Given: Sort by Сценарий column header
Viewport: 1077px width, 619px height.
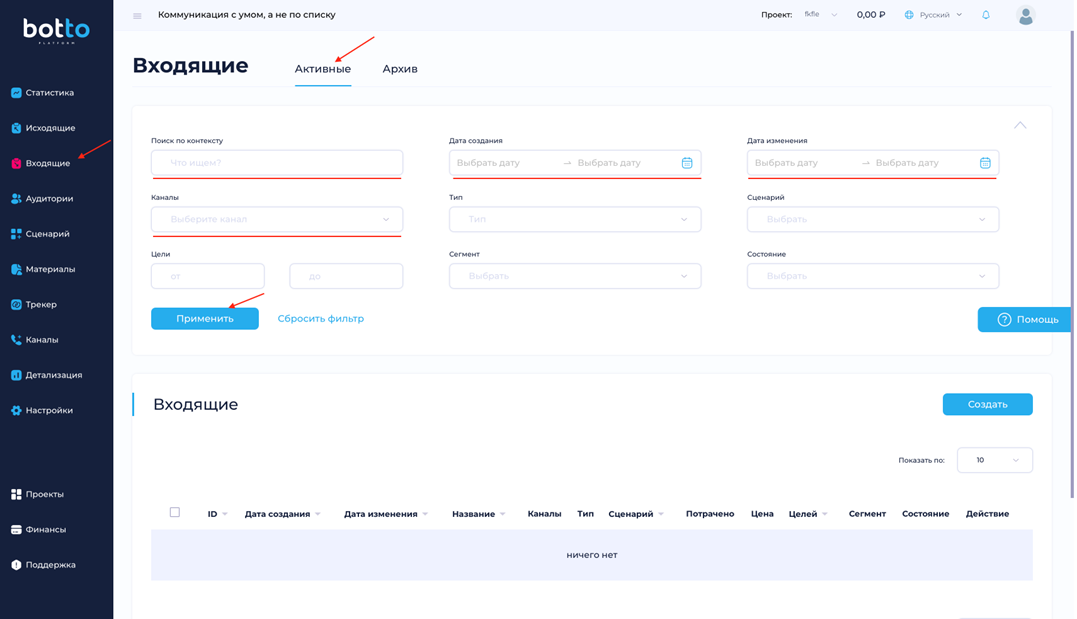Looking at the screenshot, I should pyautogui.click(x=636, y=514).
